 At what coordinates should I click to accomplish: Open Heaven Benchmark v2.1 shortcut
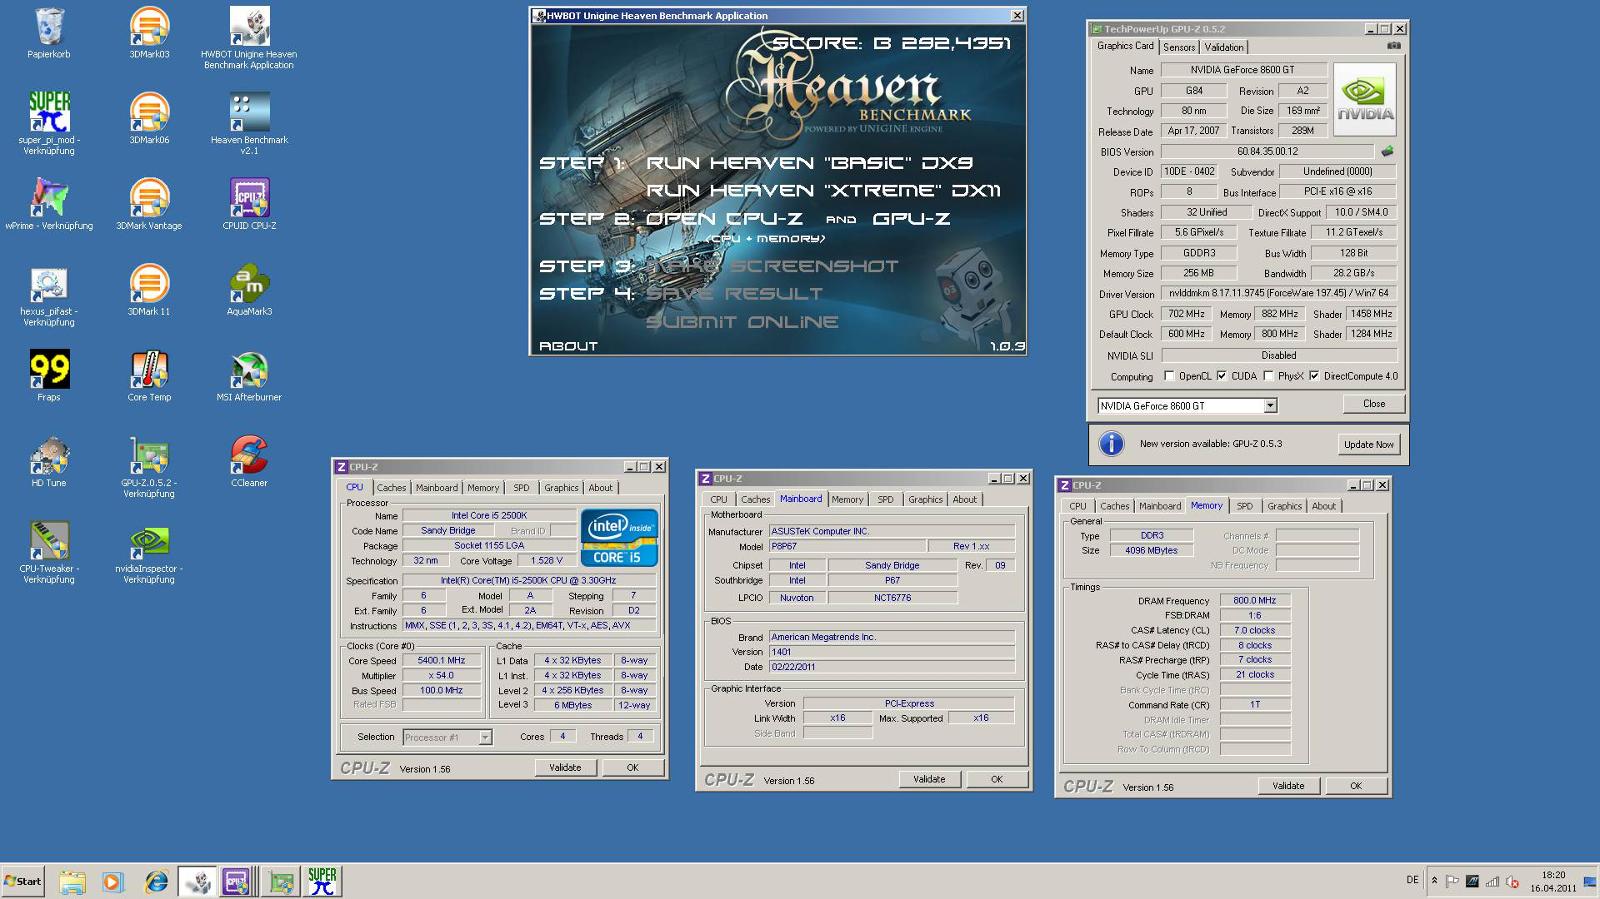(249, 112)
